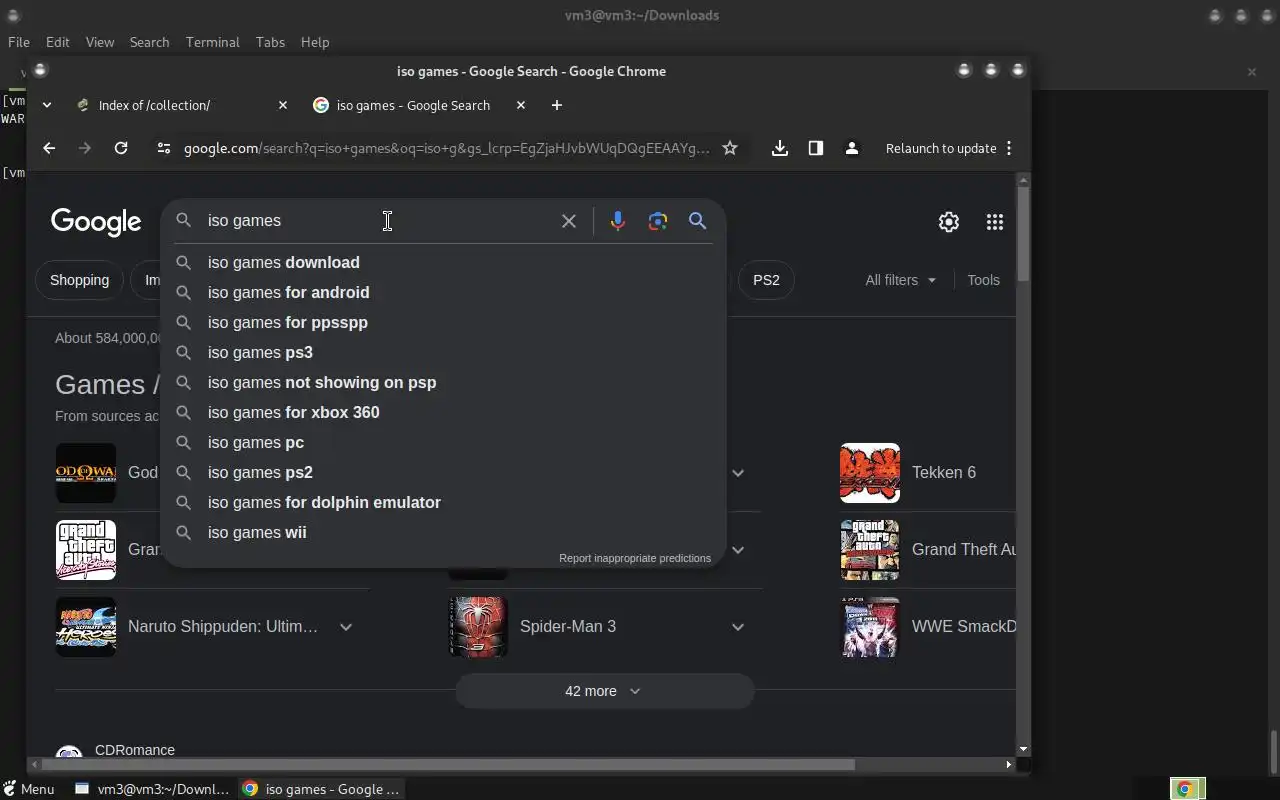The image size is (1280, 800).
Task: Open the taskbar Menu button
Action: [29, 789]
